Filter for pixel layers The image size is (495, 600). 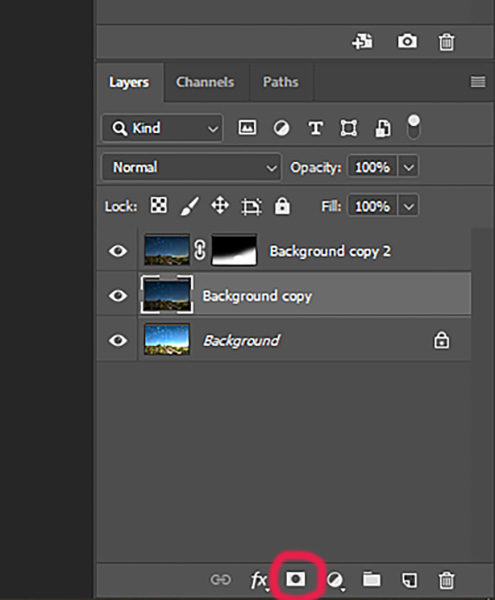248,127
